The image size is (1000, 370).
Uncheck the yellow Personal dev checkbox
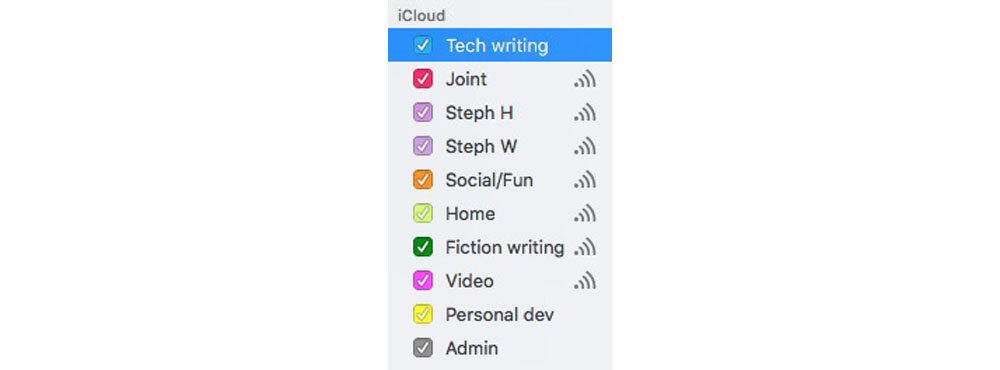[423, 314]
